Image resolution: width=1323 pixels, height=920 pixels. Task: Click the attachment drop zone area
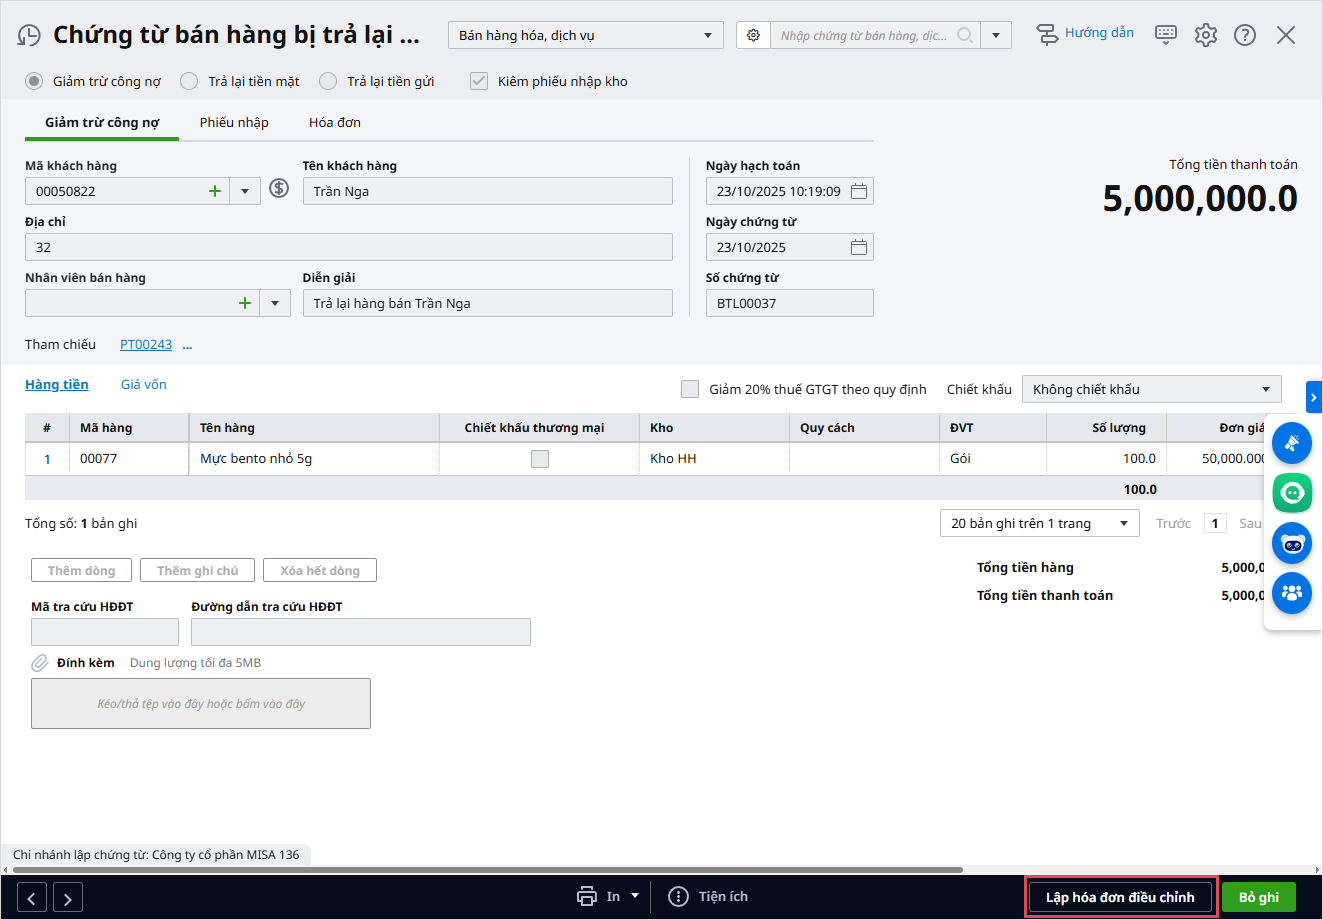click(201, 703)
